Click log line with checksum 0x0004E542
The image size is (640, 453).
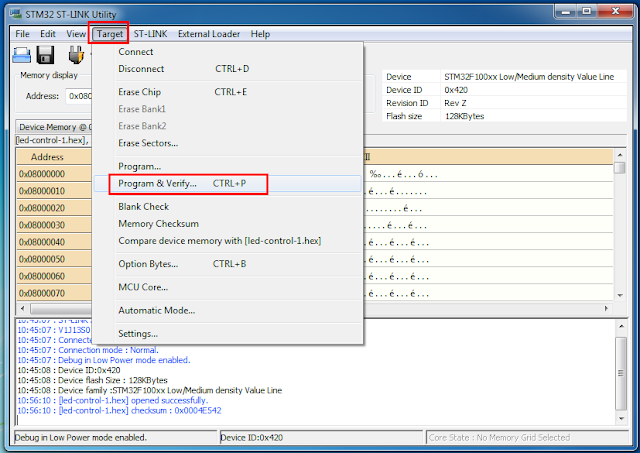119,411
